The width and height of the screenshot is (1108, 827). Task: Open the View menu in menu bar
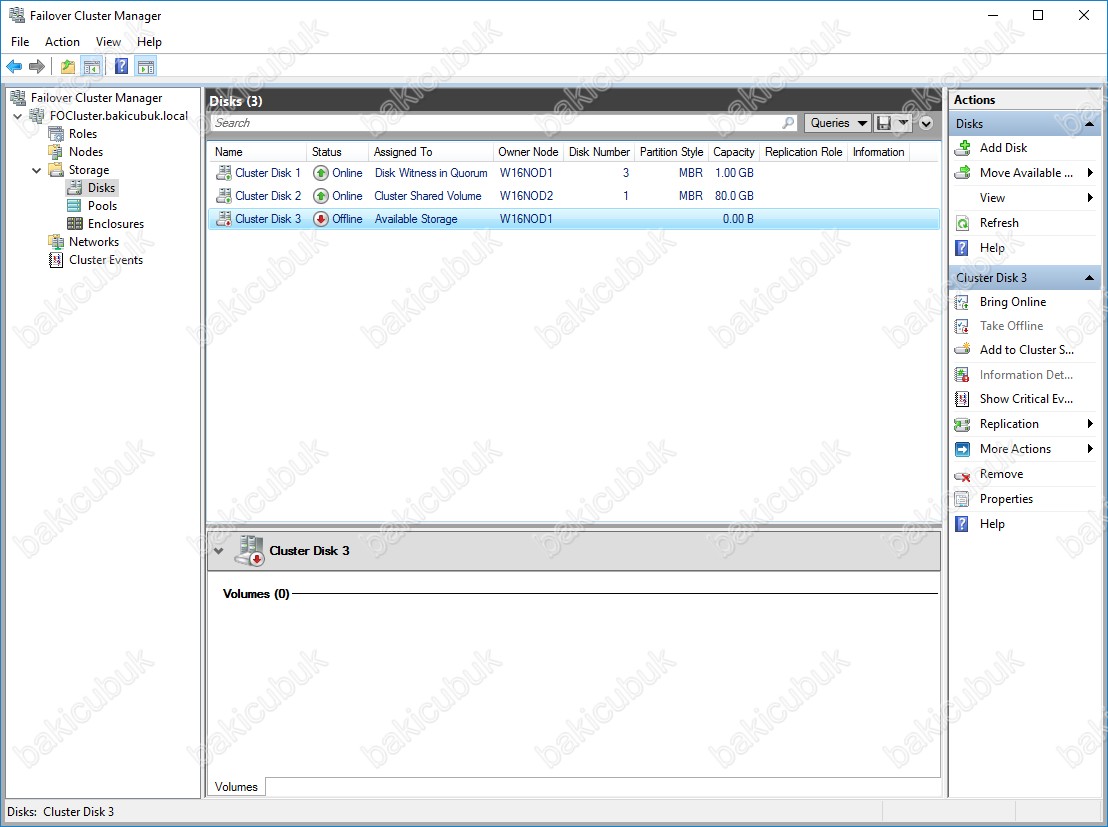click(108, 42)
